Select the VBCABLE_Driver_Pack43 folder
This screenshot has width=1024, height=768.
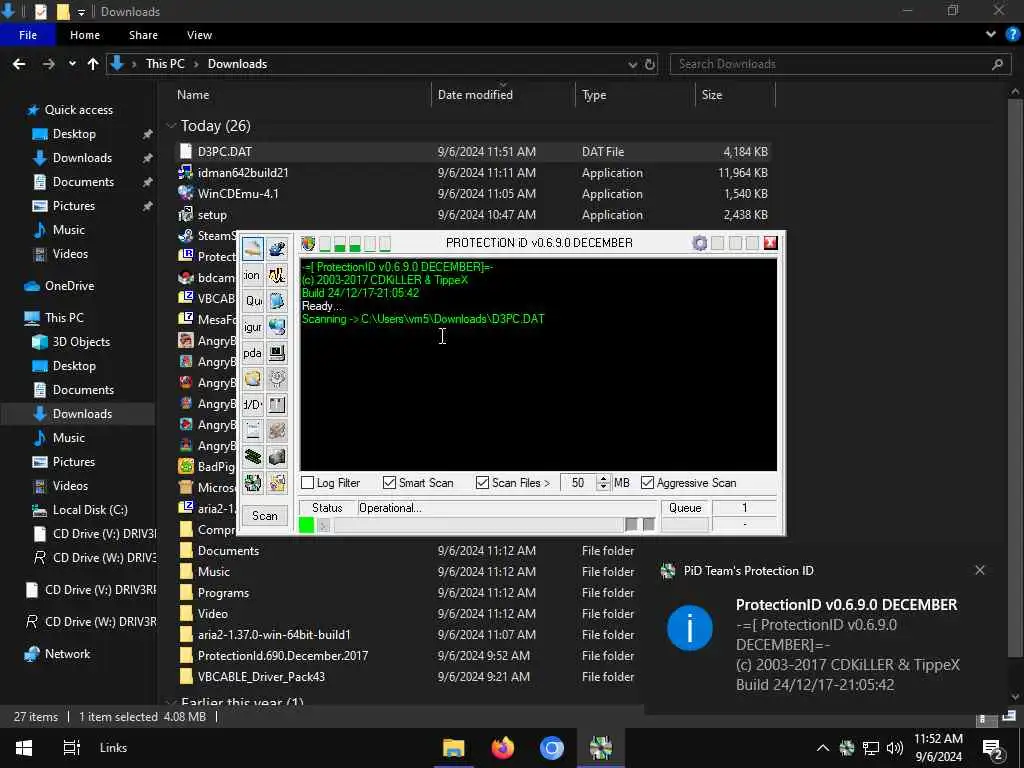(261, 677)
